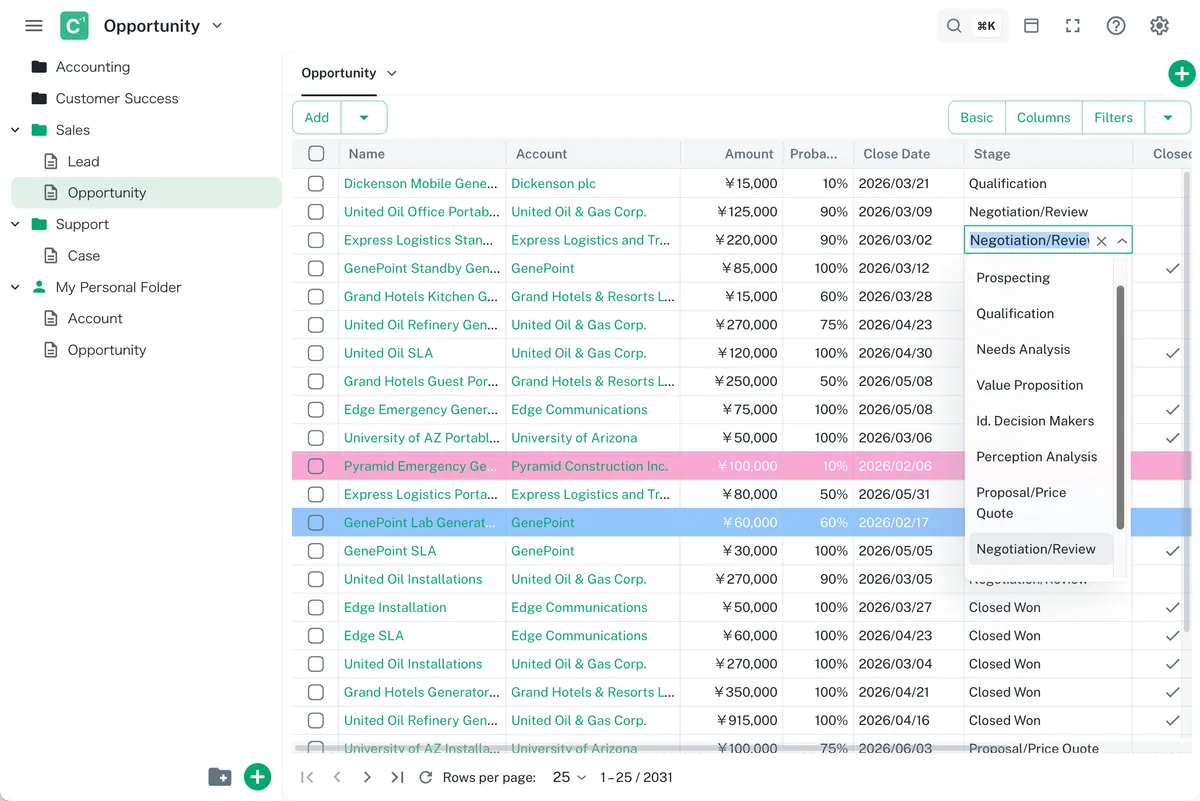Click green plus button in sidebar footer
1200x801 pixels.
click(258, 777)
